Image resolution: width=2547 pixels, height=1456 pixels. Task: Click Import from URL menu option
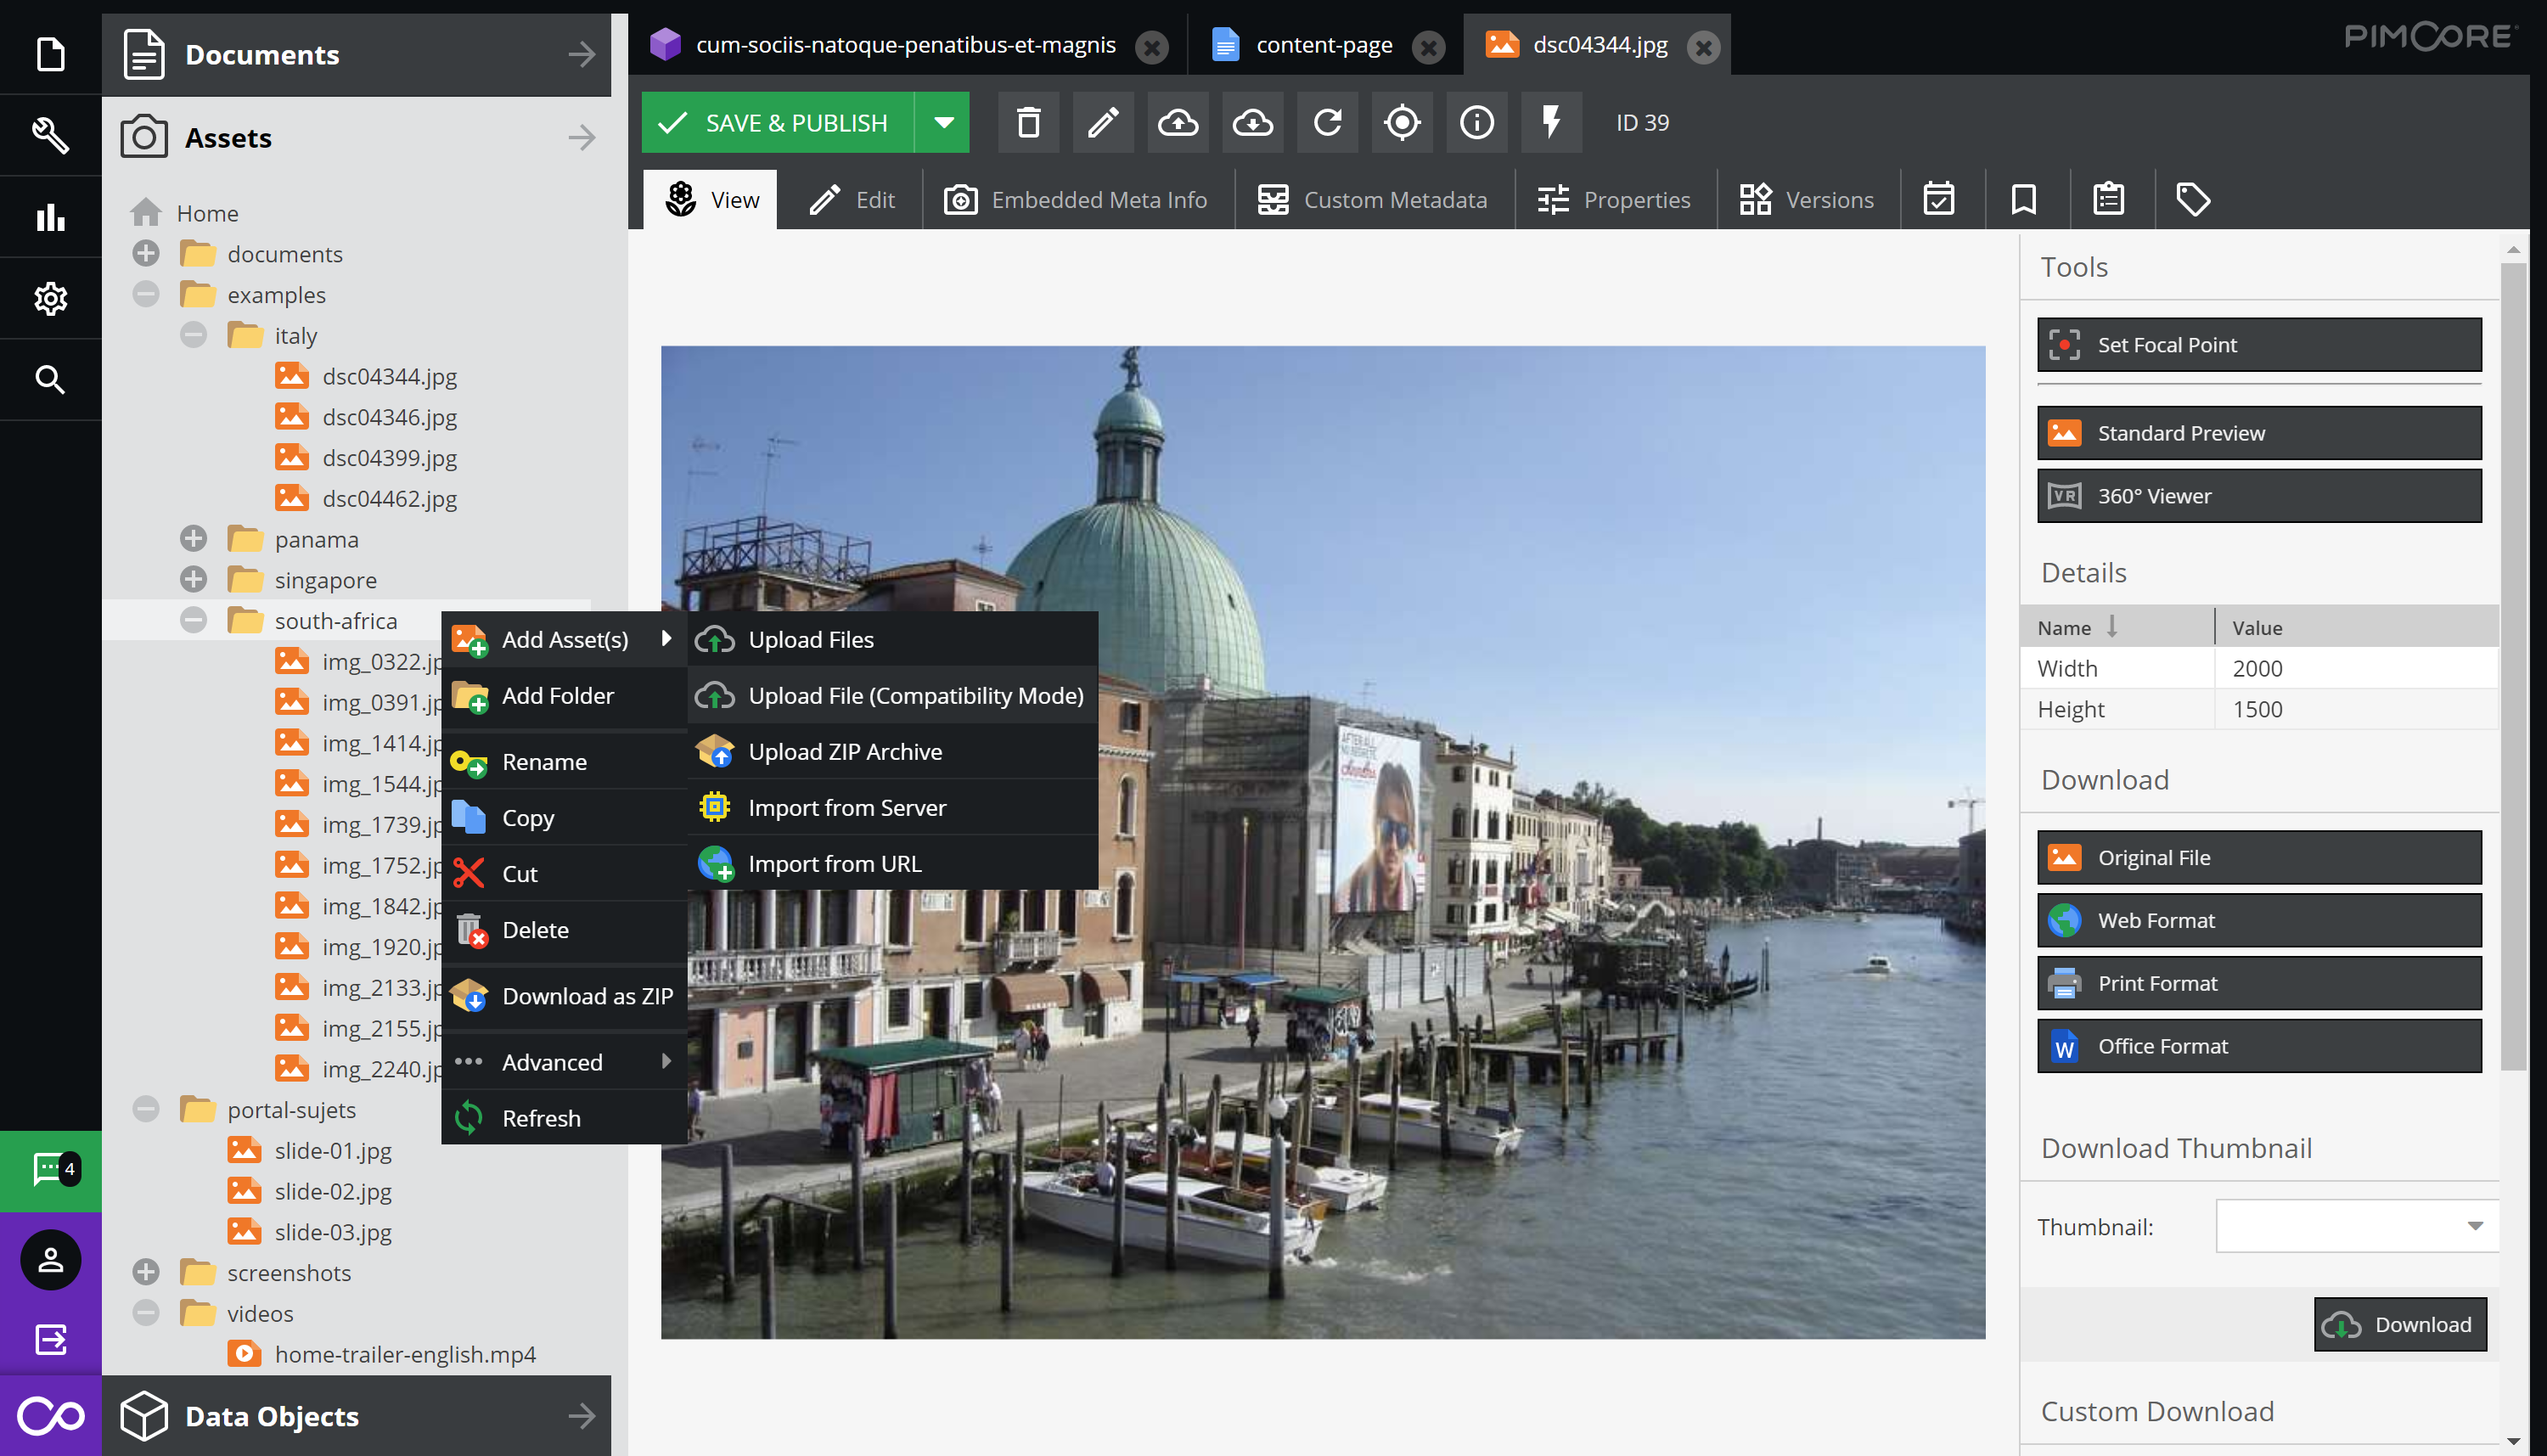click(835, 863)
